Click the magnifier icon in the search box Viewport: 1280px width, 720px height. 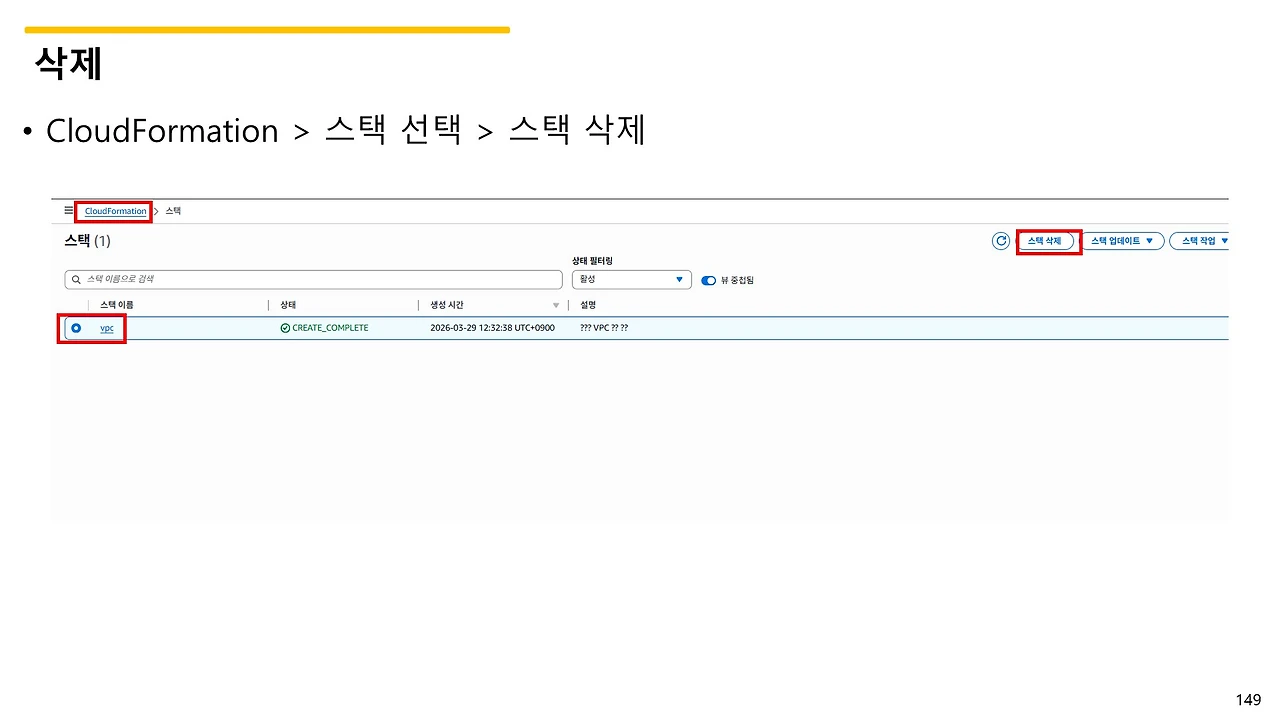point(75,279)
